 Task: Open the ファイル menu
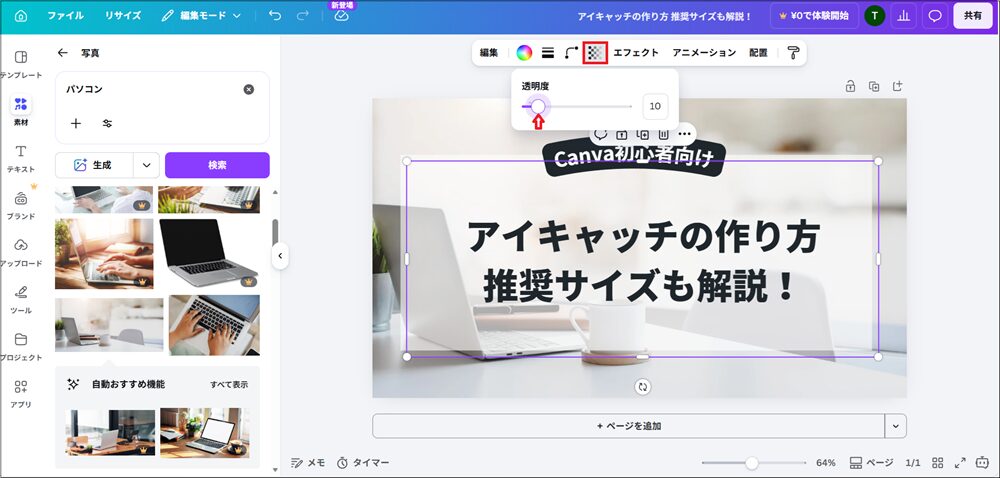(65, 16)
